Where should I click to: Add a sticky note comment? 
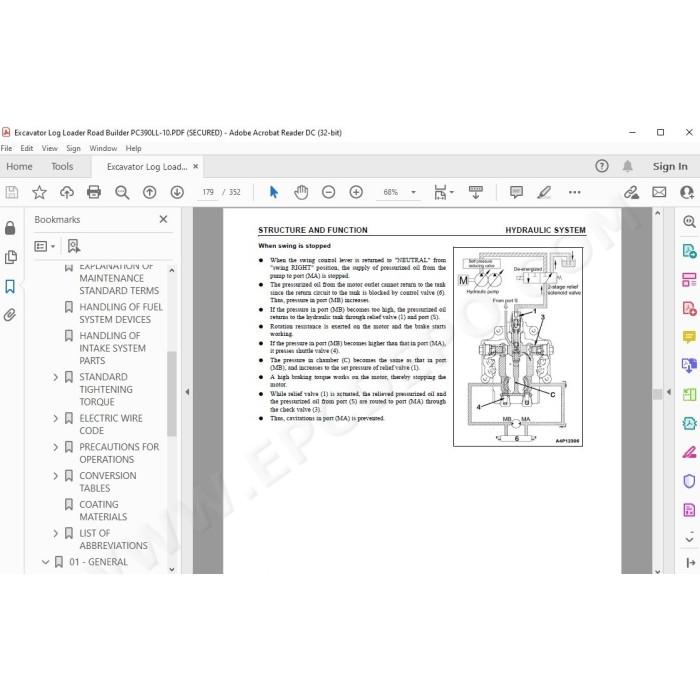[x=517, y=192]
